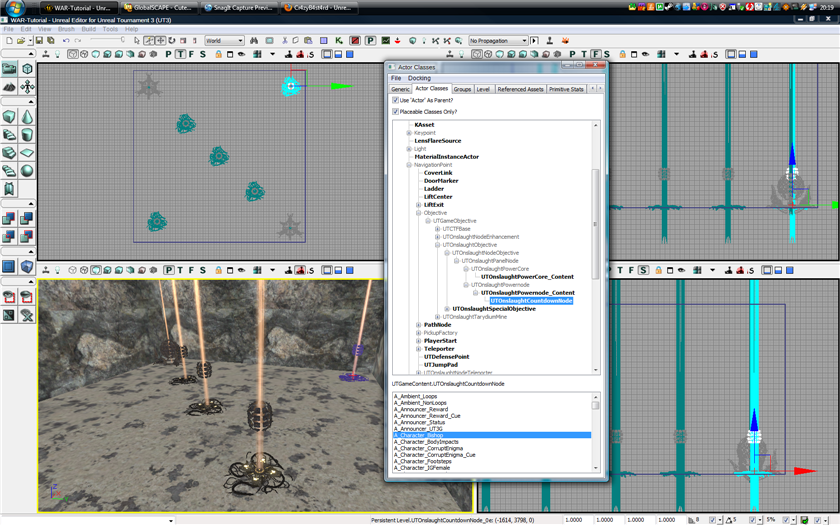Toggle Side view S in bottom-right viewport
The width and height of the screenshot is (840, 525).
[643, 271]
